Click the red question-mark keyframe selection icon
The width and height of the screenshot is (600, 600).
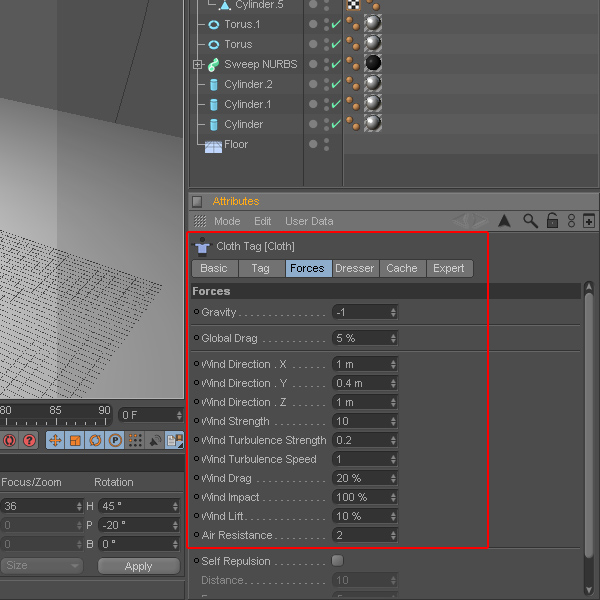29,440
